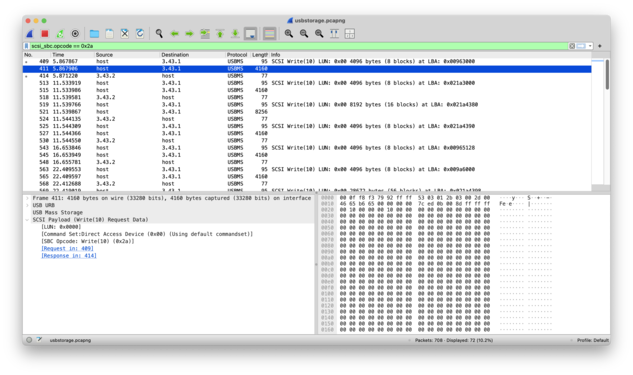The width and height of the screenshot is (633, 375).
Task: Reset text size to normal
Action: coord(319,34)
